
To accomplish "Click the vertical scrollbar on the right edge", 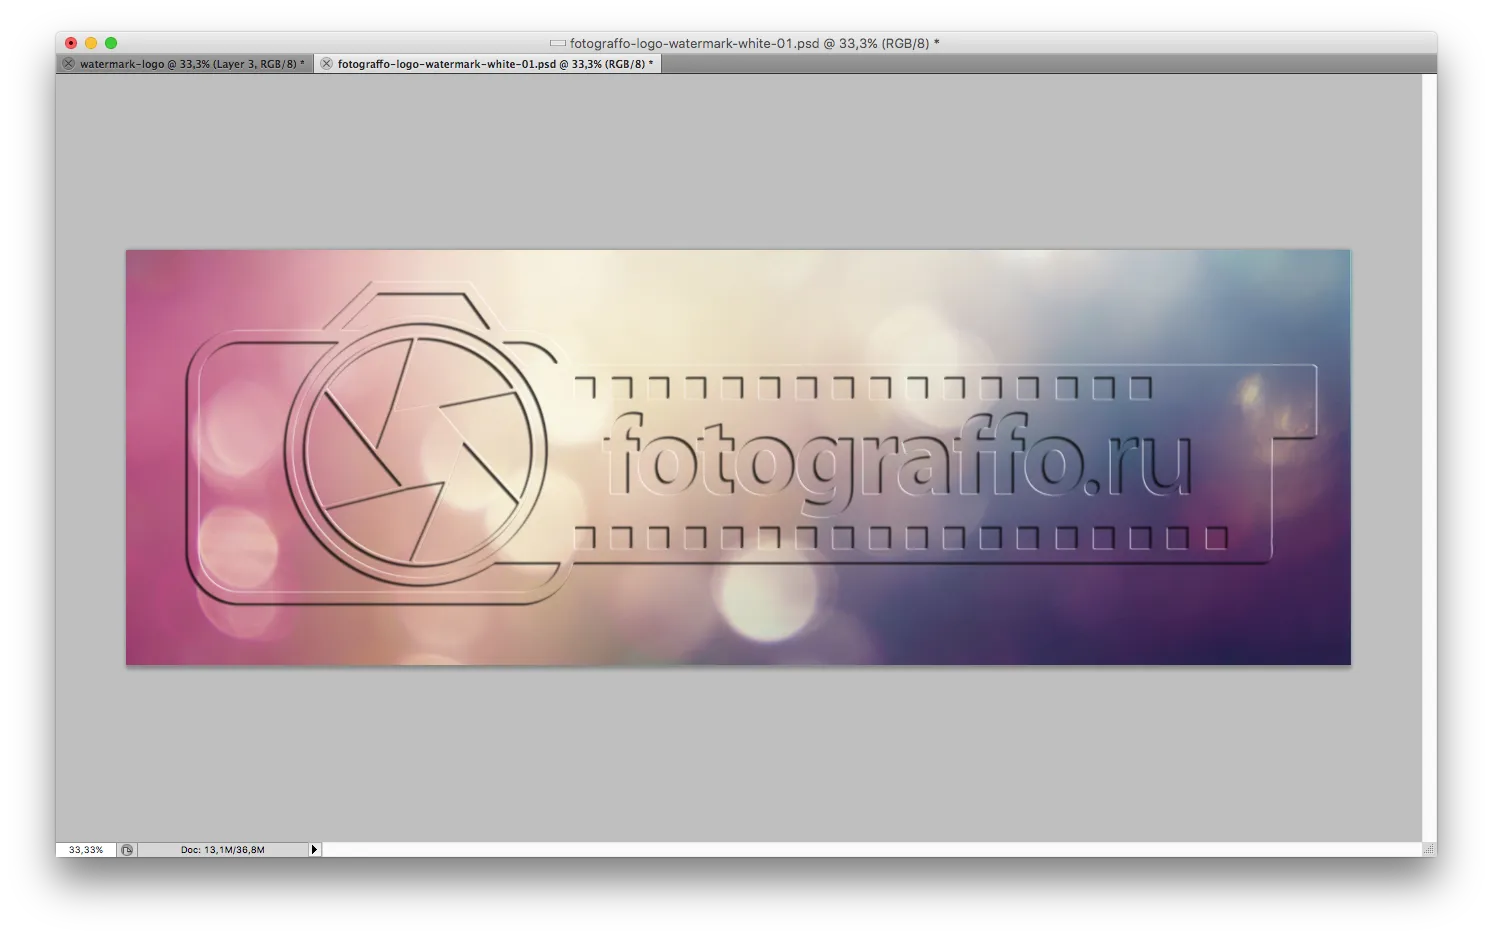I will click(x=1429, y=457).
